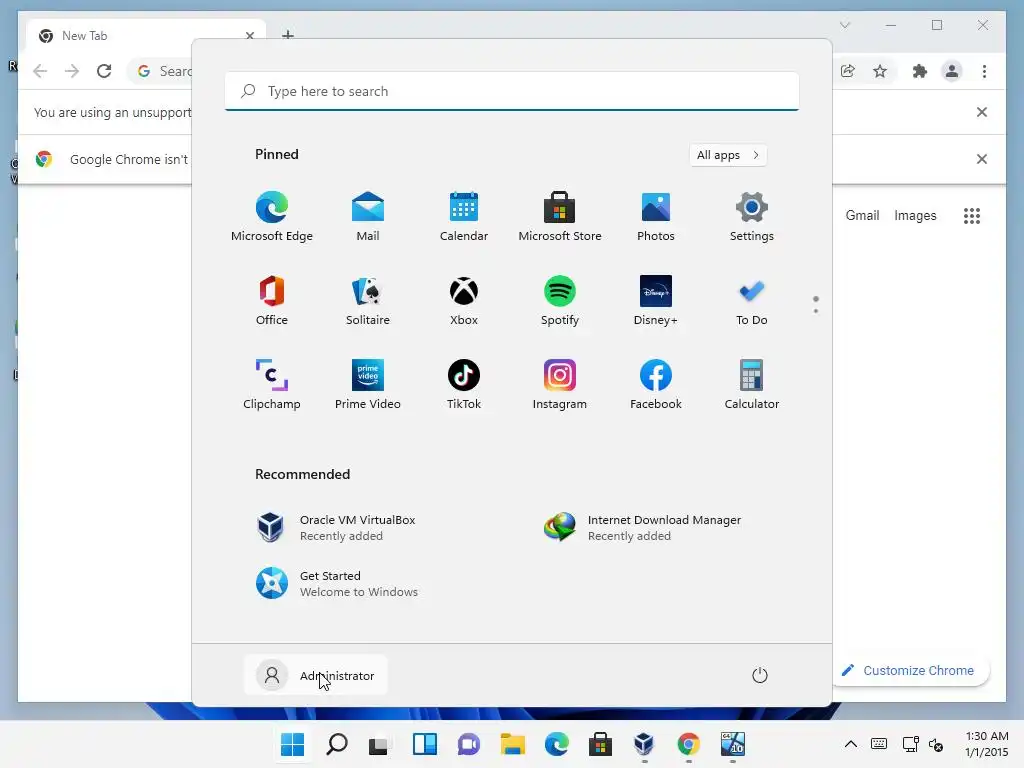1024x768 pixels.
Task: Switch to VirtualBox on the taskbar
Action: (644, 744)
